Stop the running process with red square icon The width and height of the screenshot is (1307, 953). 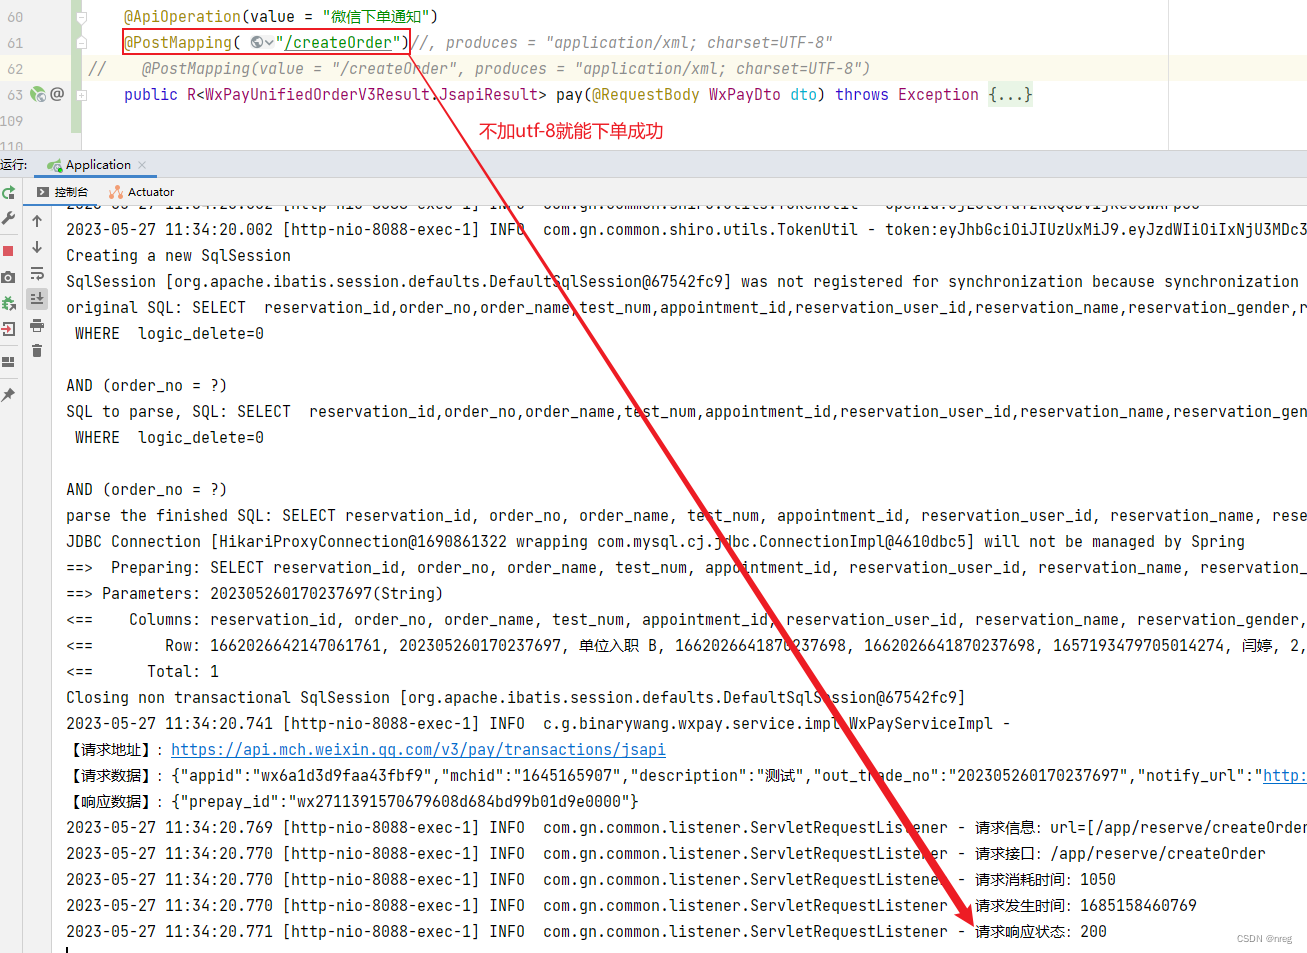point(8,249)
